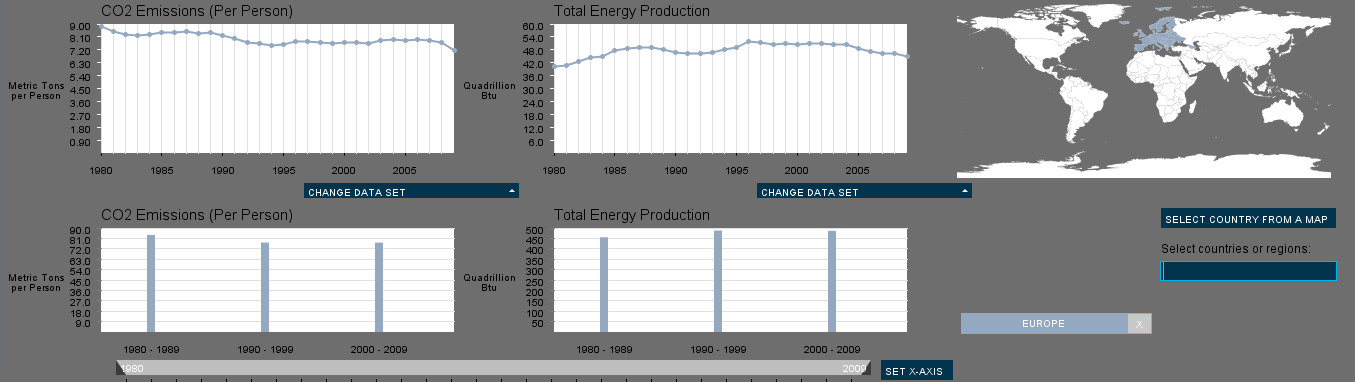
Task: Click the 2000 - 2009 energy production bar
Action: 832,281
